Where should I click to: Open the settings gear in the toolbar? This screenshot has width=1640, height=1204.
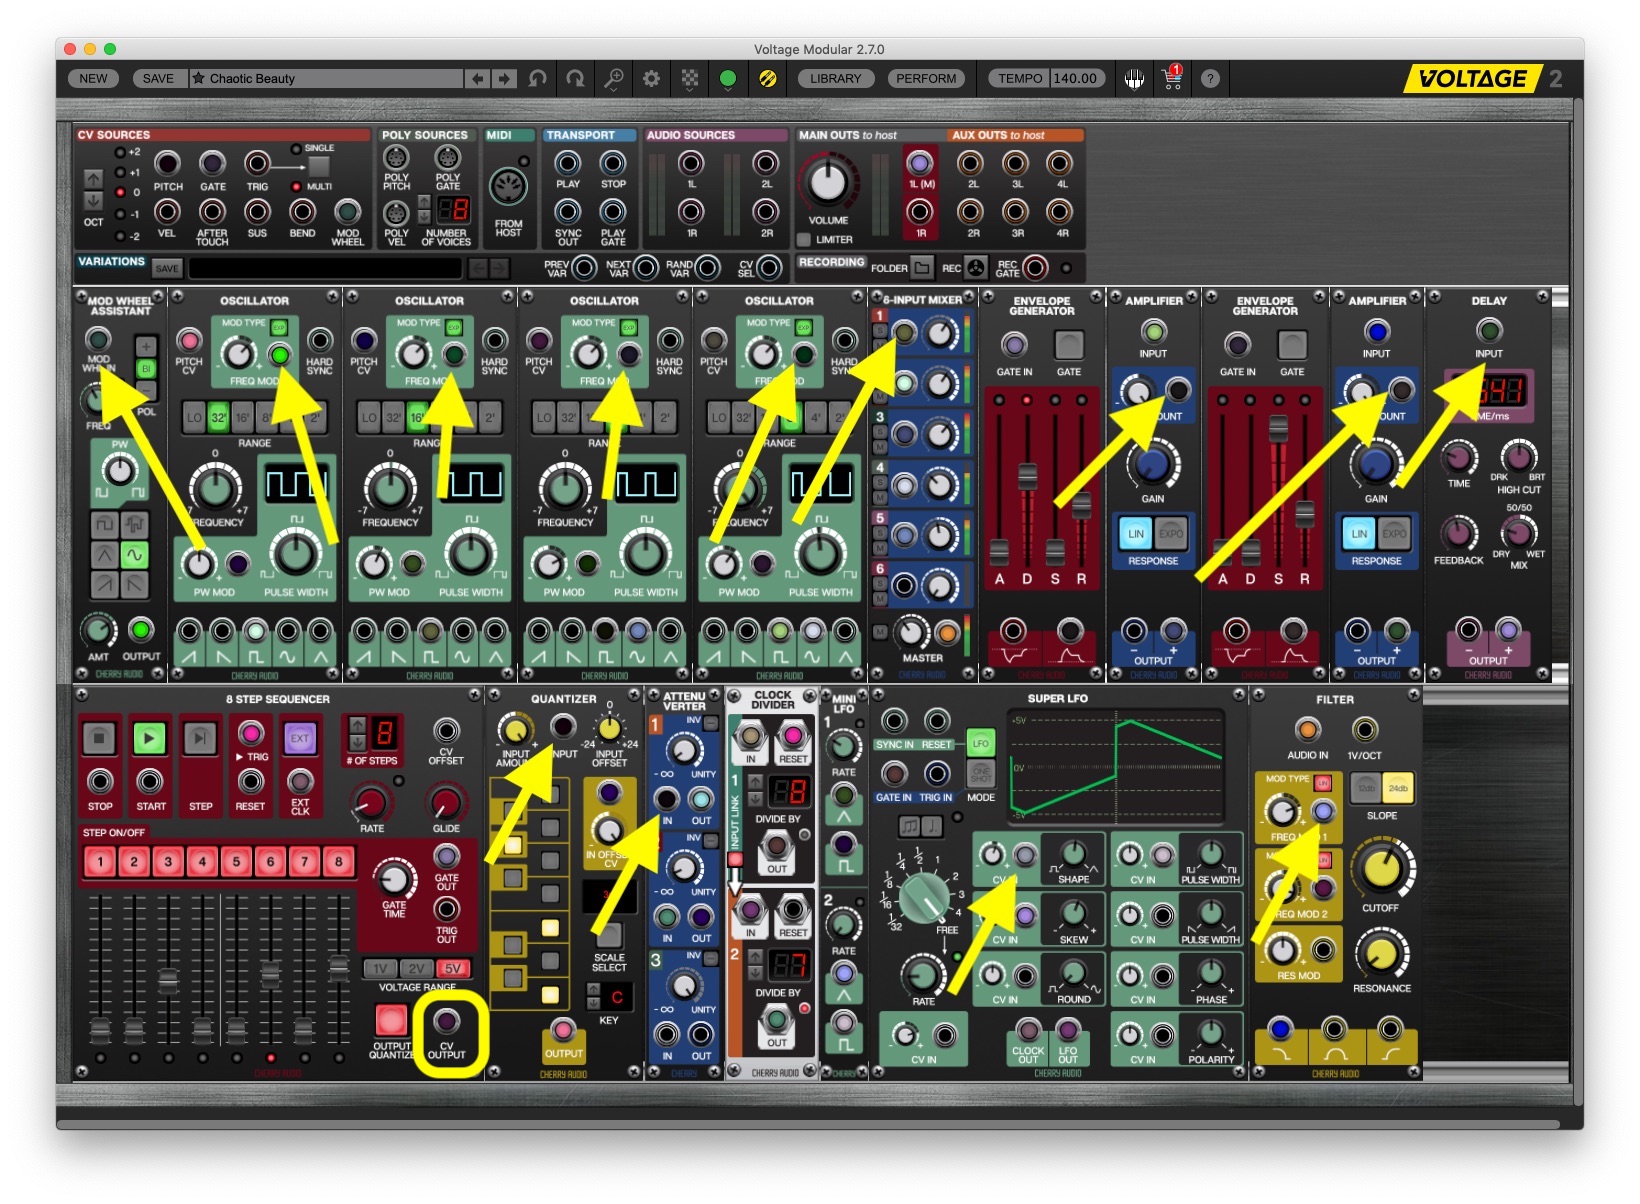tap(651, 78)
